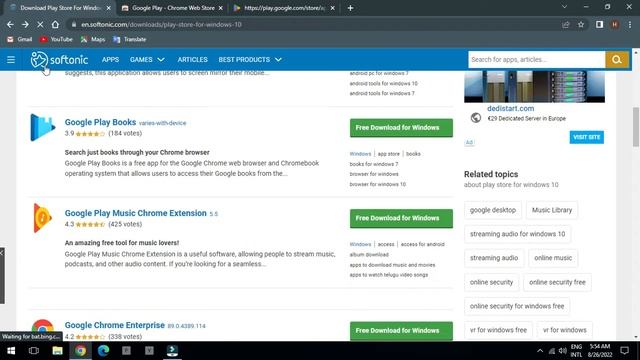Switch to the play.google.com store tab

pyautogui.click(x=284, y=8)
